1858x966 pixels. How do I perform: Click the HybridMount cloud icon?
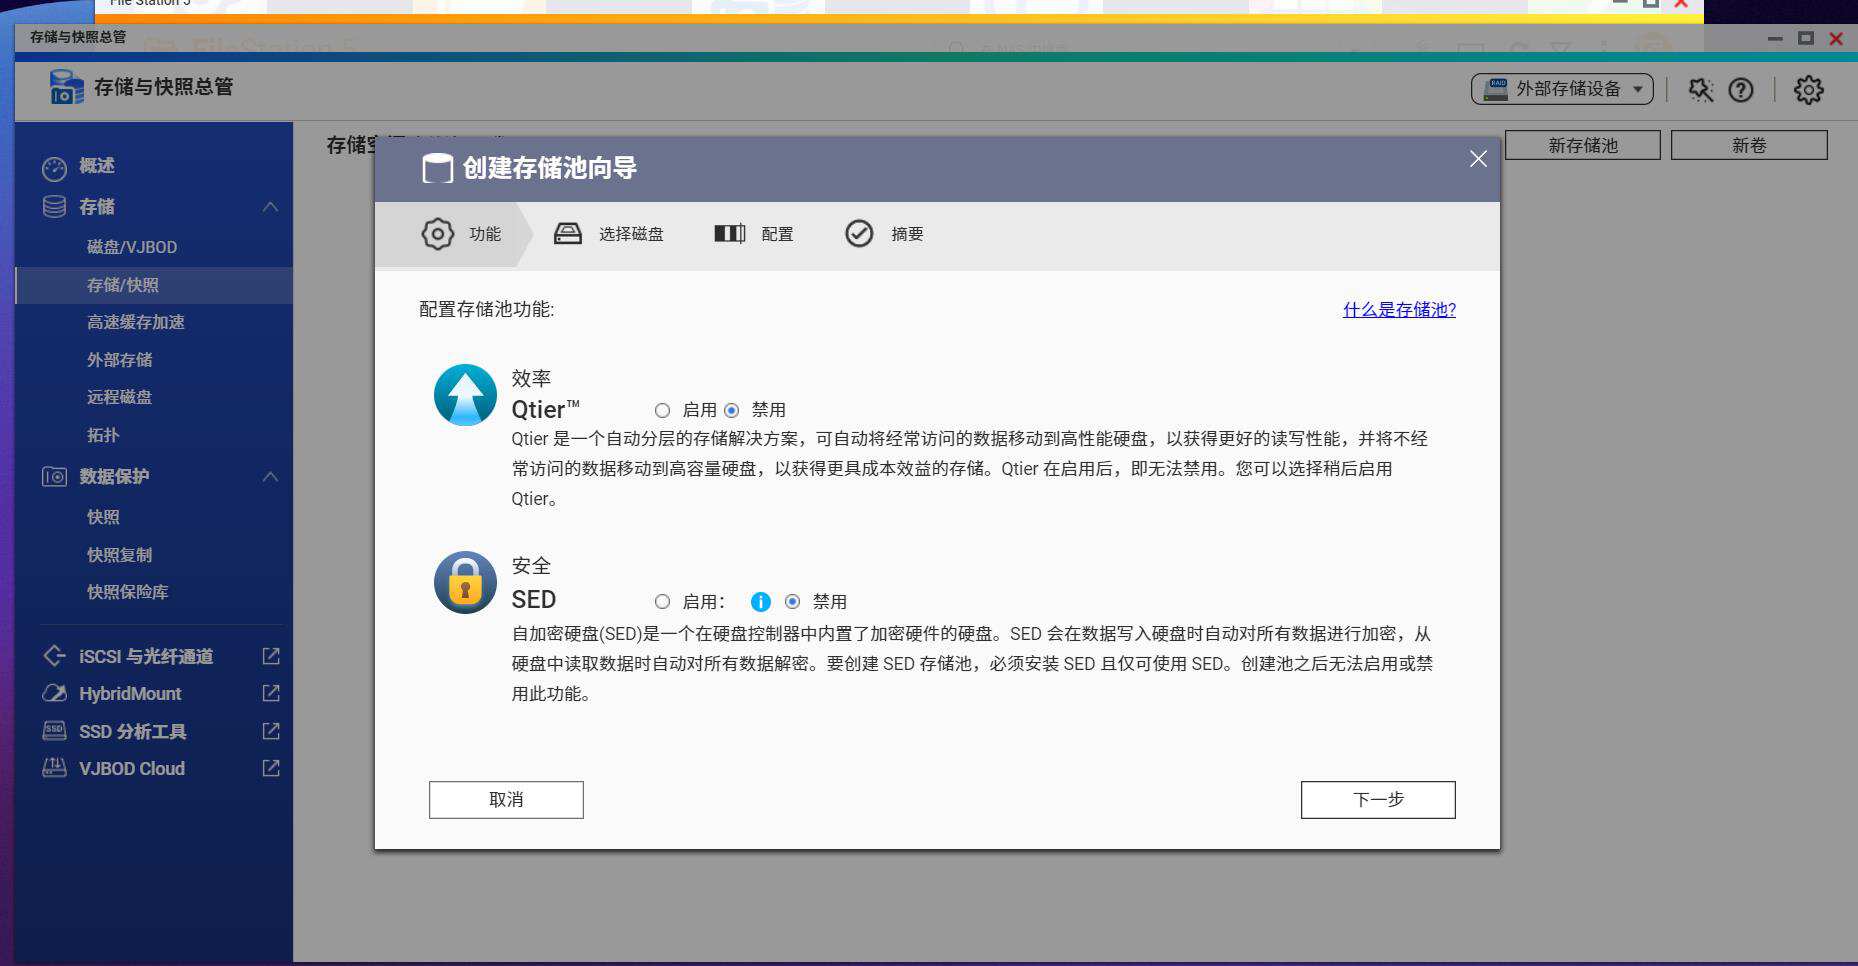tap(54, 694)
